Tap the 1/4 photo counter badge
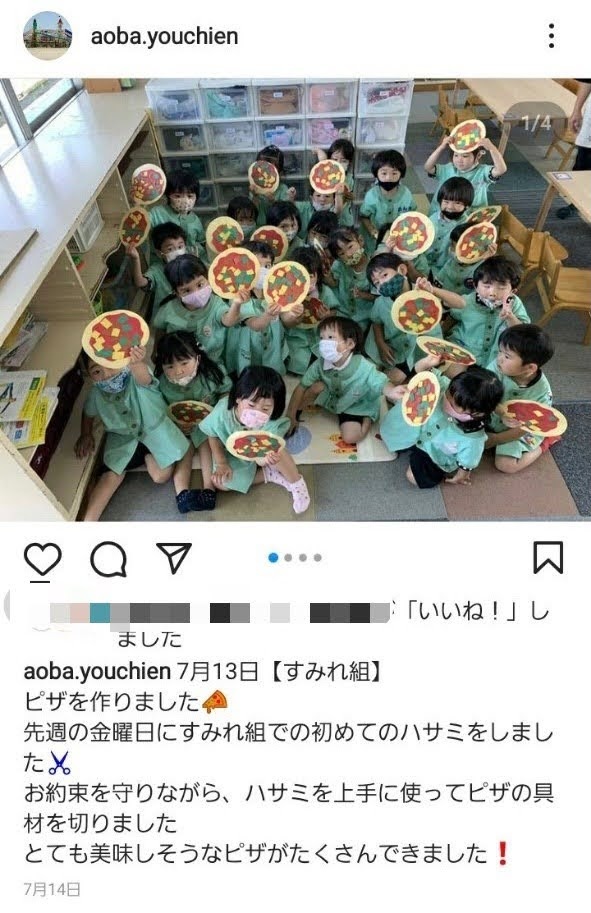Image resolution: width=591 pixels, height=913 pixels. pyautogui.click(x=535, y=123)
